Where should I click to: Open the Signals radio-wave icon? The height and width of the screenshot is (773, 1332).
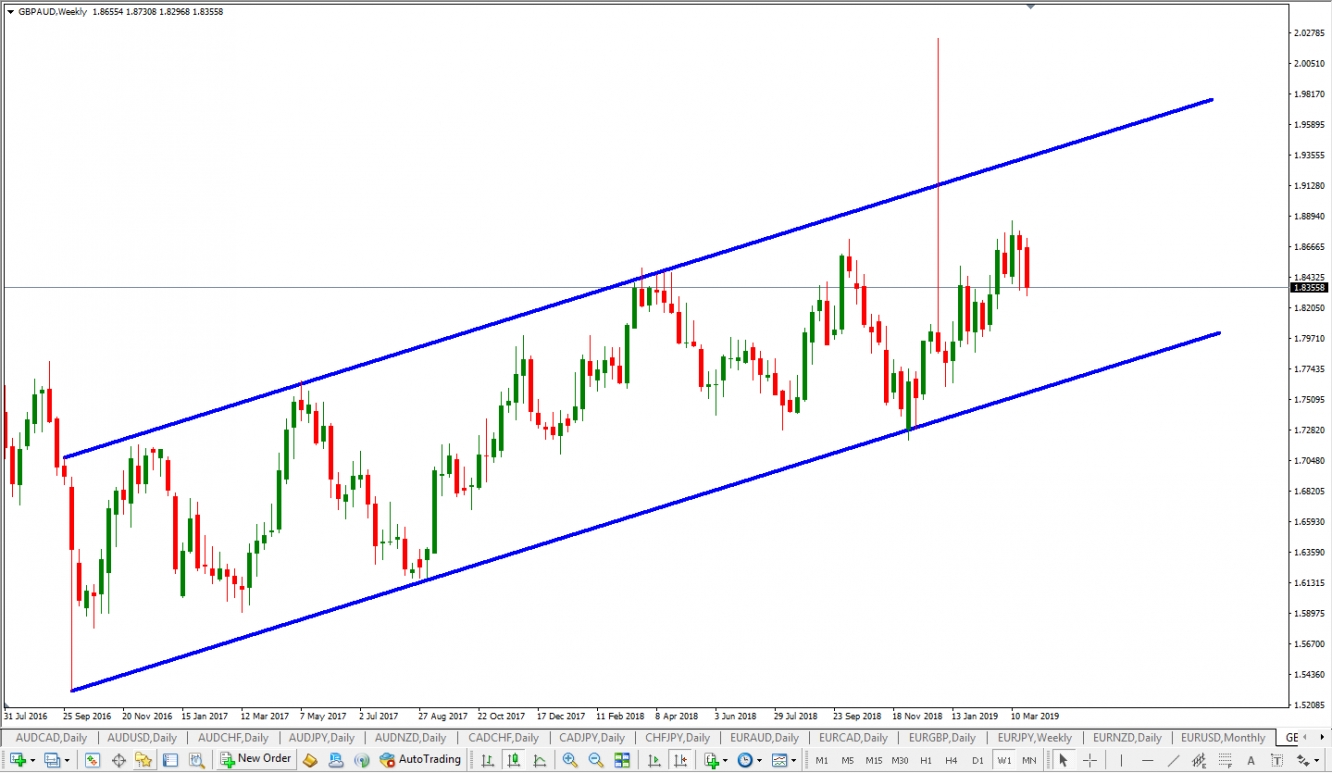361,760
